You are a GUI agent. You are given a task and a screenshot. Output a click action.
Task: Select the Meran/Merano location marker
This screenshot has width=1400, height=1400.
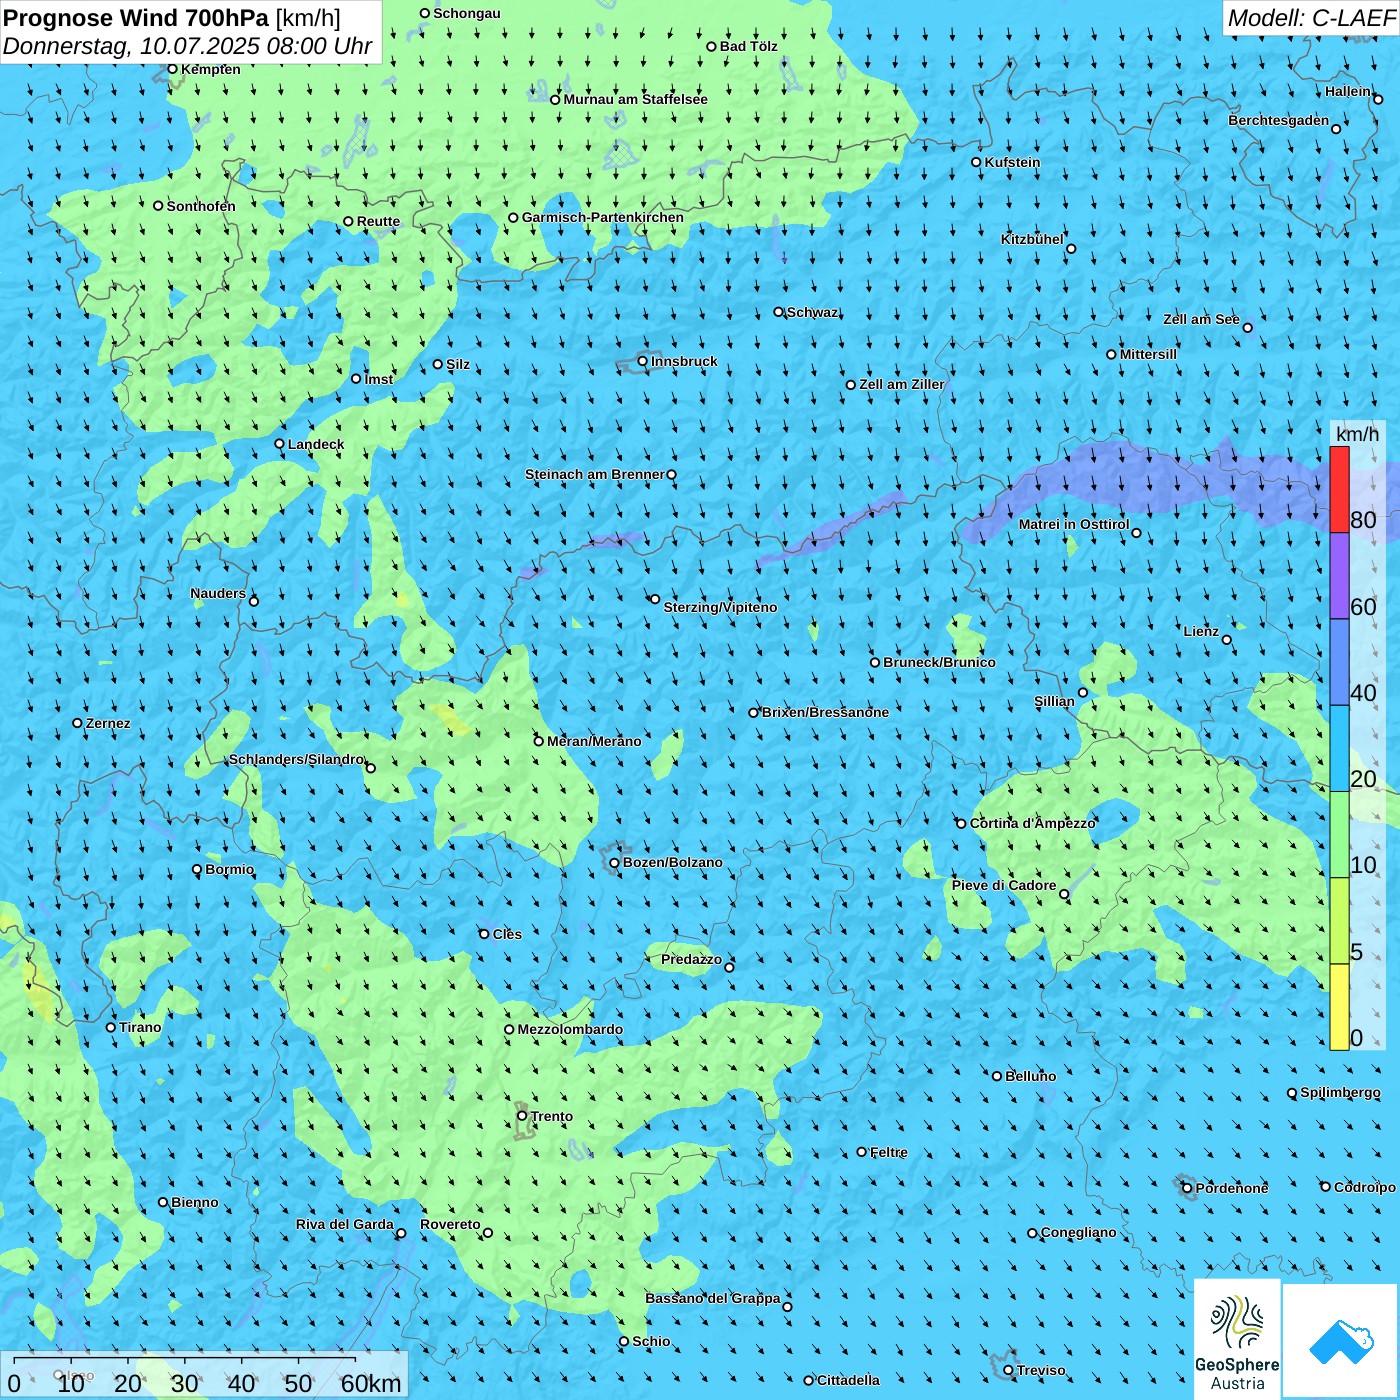(x=539, y=741)
